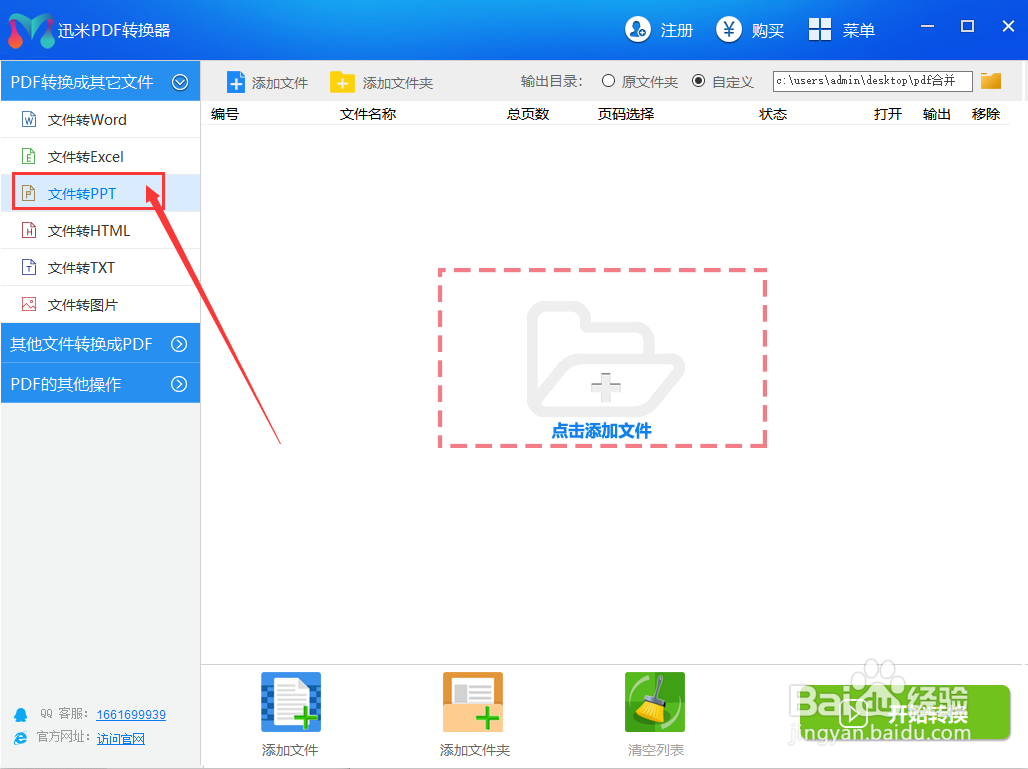Choose 文件转PPT conversion option
The width and height of the screenshot is (1028, 769).
coord(85,192)
